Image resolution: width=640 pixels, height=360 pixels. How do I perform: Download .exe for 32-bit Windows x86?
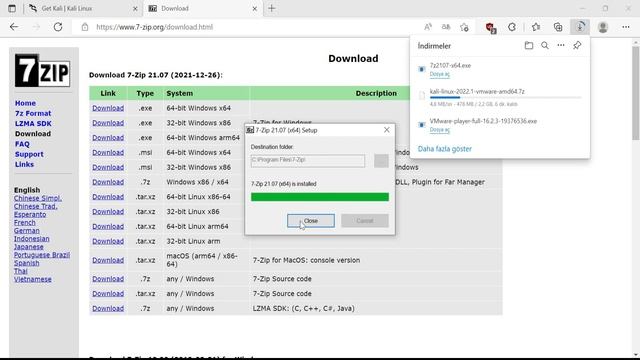[108, 123]
